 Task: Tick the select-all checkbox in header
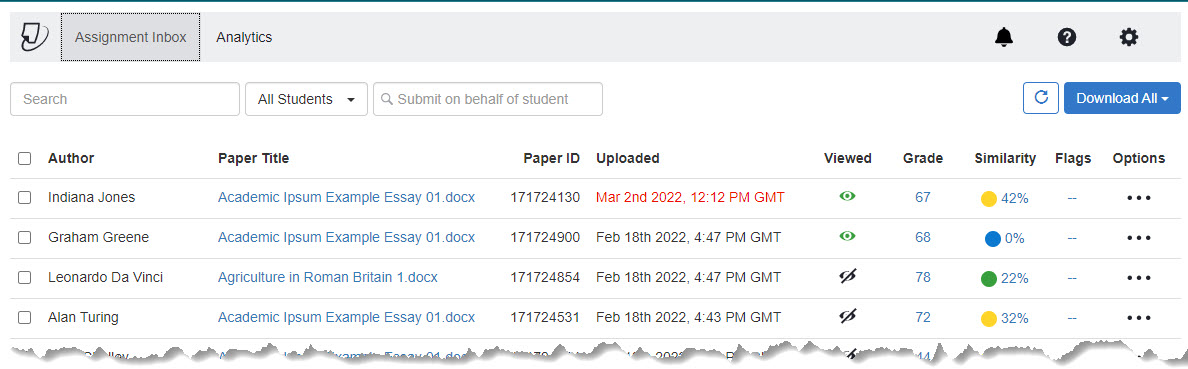pyautogui.click(x=24, y=158)
